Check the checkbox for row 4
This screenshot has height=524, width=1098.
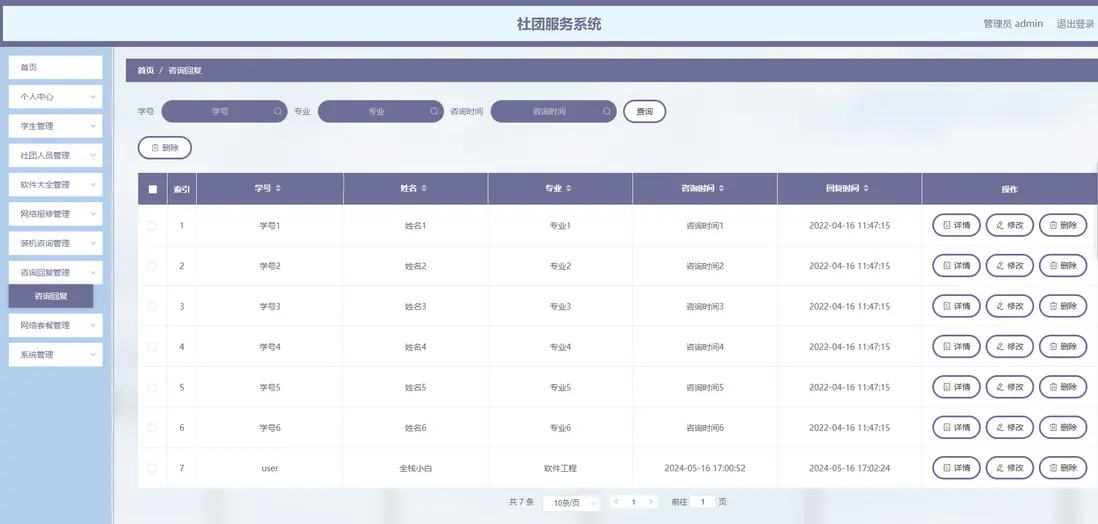[x=152, y=347]
